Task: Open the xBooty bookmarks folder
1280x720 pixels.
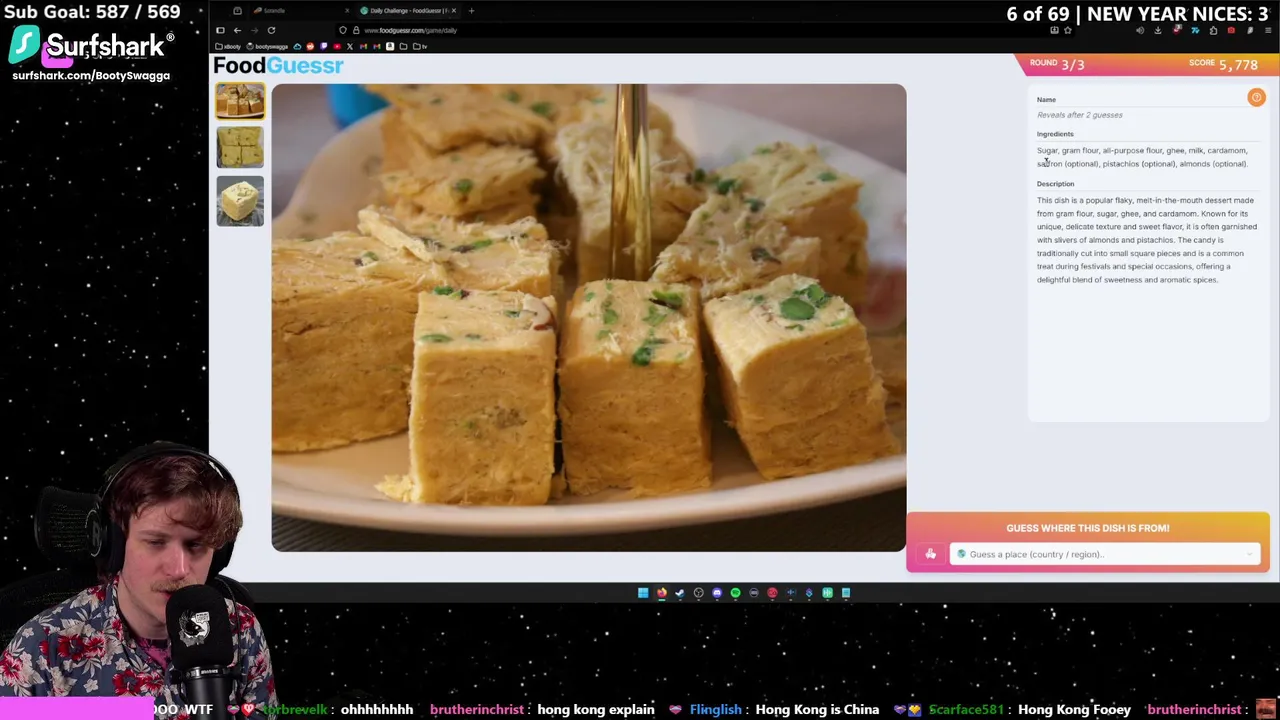Action: 228,46
